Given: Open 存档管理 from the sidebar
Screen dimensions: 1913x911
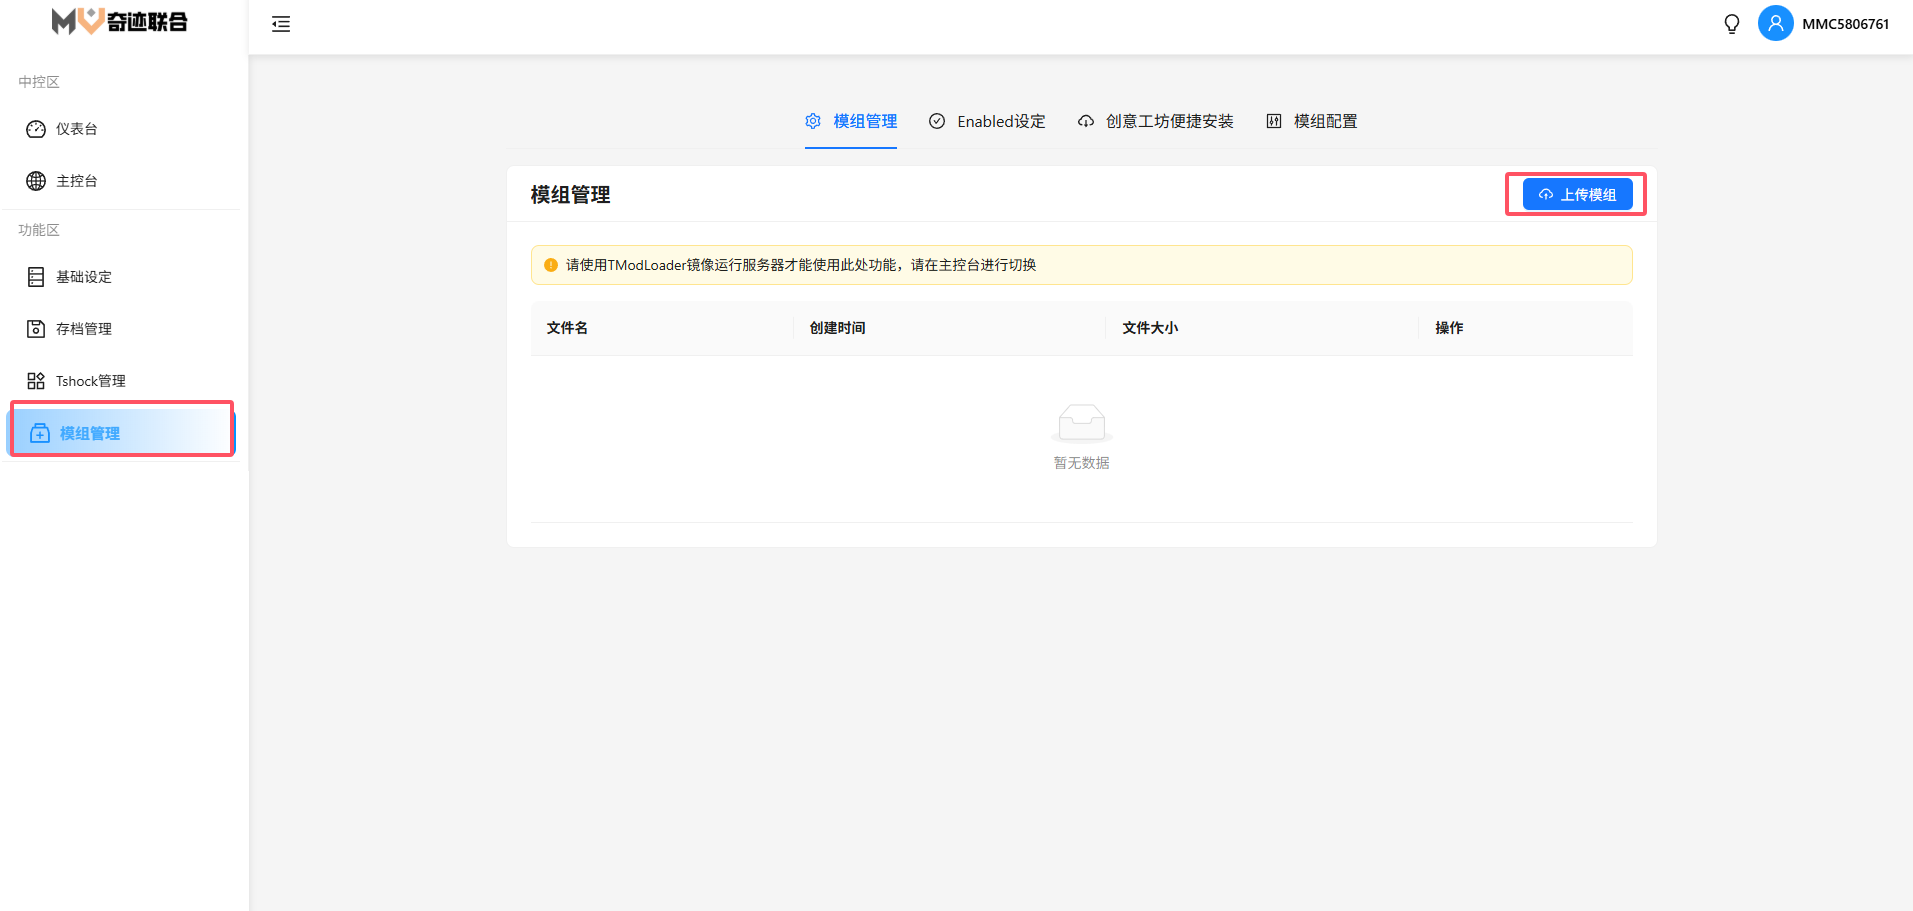Looking at the screenshot, I should coord(84,329).
